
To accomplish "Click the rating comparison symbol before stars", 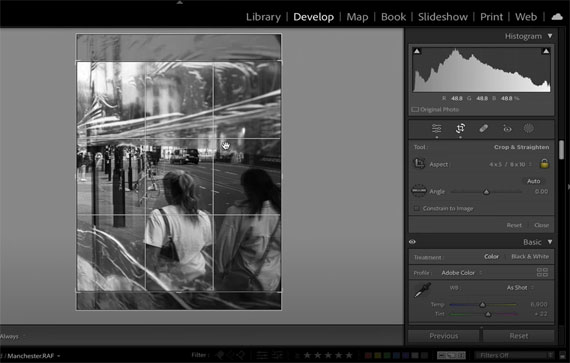I will click(x=297, y=355).
